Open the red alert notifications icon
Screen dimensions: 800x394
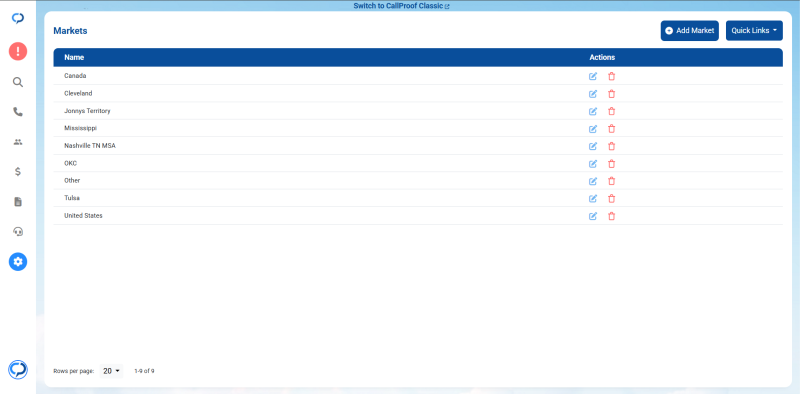pyautogui.click(x=18, y=52)
